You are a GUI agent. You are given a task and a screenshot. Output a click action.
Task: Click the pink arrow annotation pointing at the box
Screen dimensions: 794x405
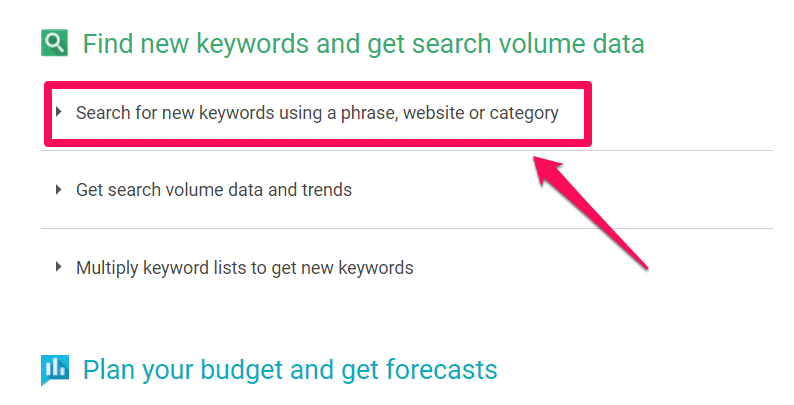point(590,212)
